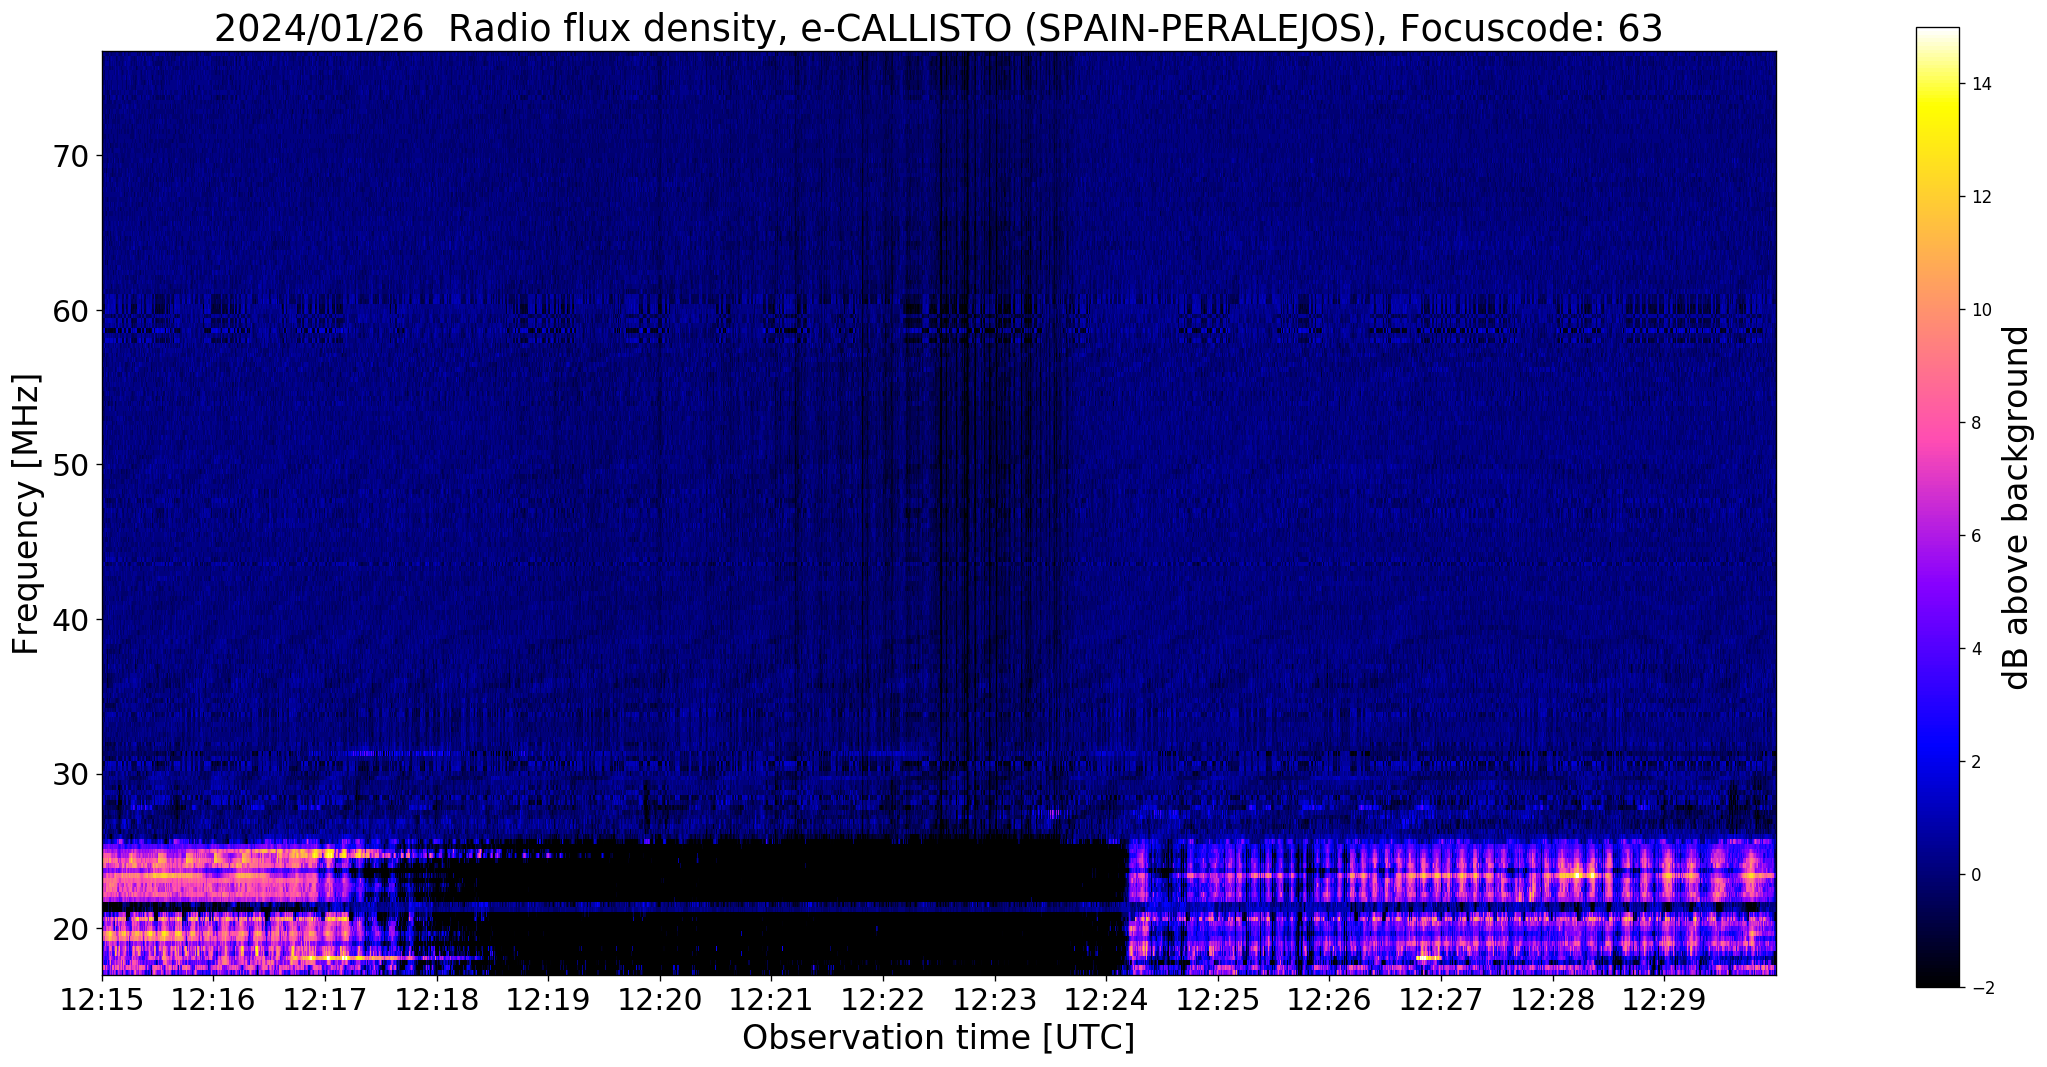Click the 12:18 time tick label
The image size is (2047, 1067).
point(436,999)
